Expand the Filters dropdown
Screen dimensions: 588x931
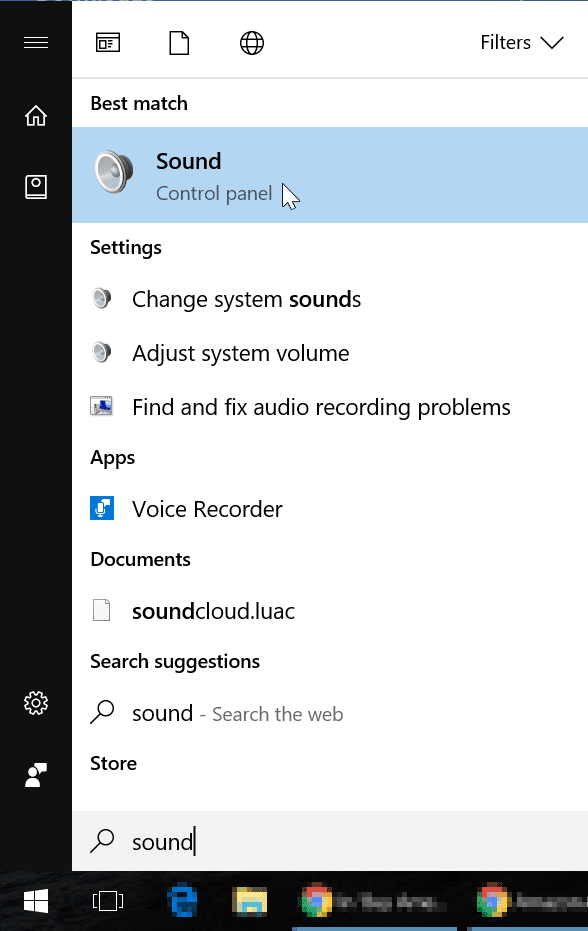[x=522, y=42]
